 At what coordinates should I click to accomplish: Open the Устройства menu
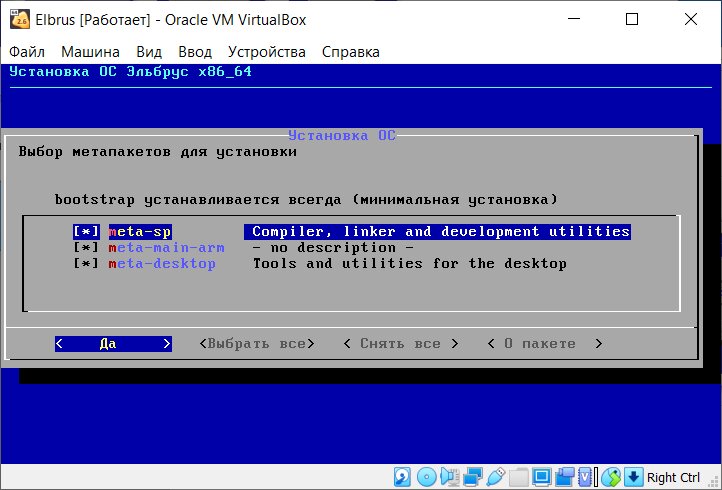pos(267,52)
